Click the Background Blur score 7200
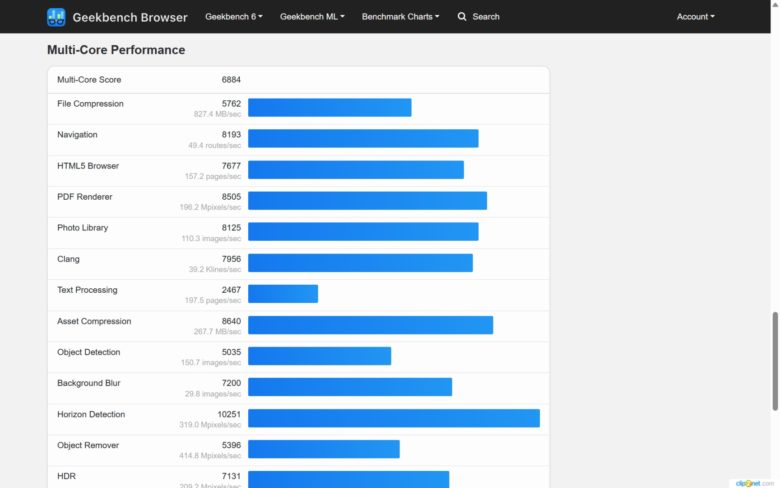This screenshot has height=488, width=780. click(x=231, y=383)
